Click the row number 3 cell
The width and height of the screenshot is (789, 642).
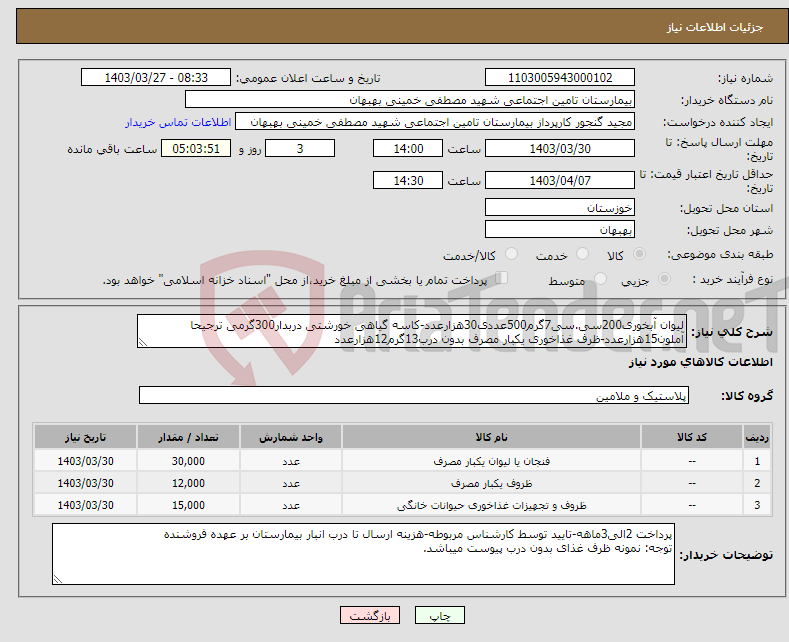pyautogui.click(x=757, y=505)
